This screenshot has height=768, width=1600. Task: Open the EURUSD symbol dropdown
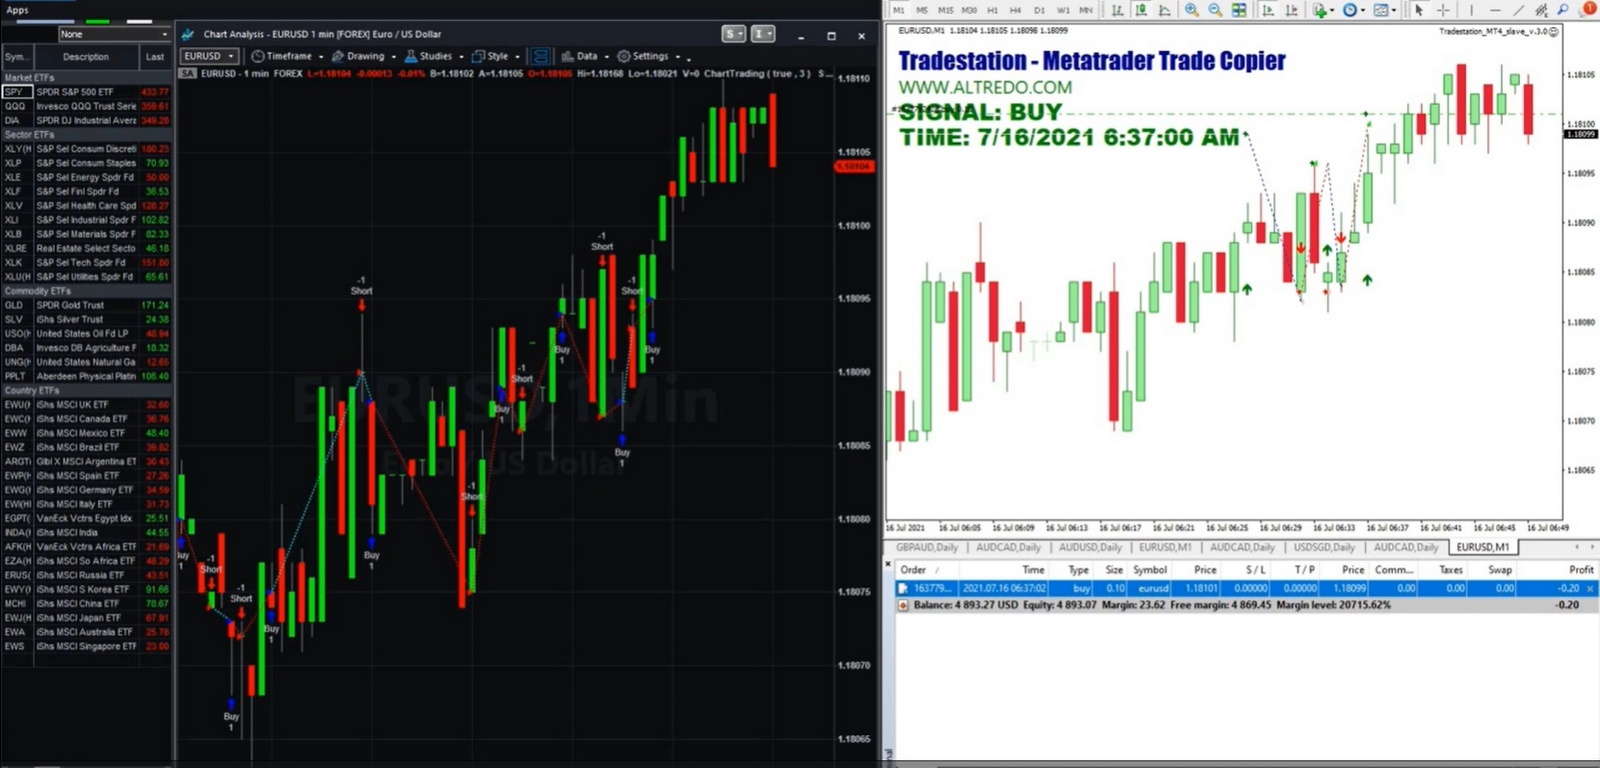(x=210, y=56)
